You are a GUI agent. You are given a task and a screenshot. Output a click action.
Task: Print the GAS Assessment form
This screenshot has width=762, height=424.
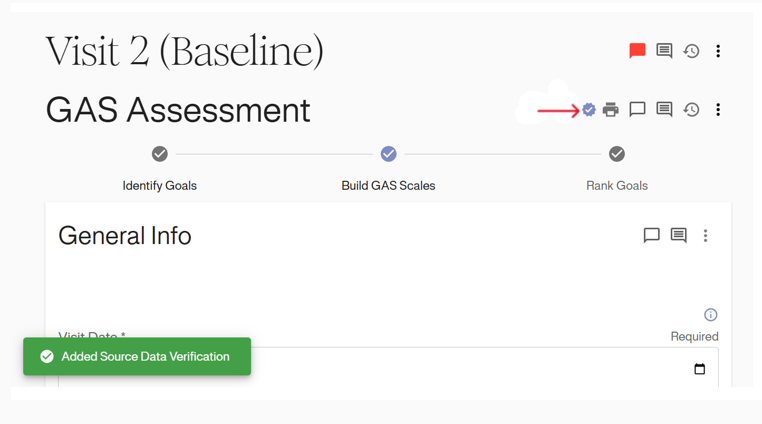click(x=611, y=110)
